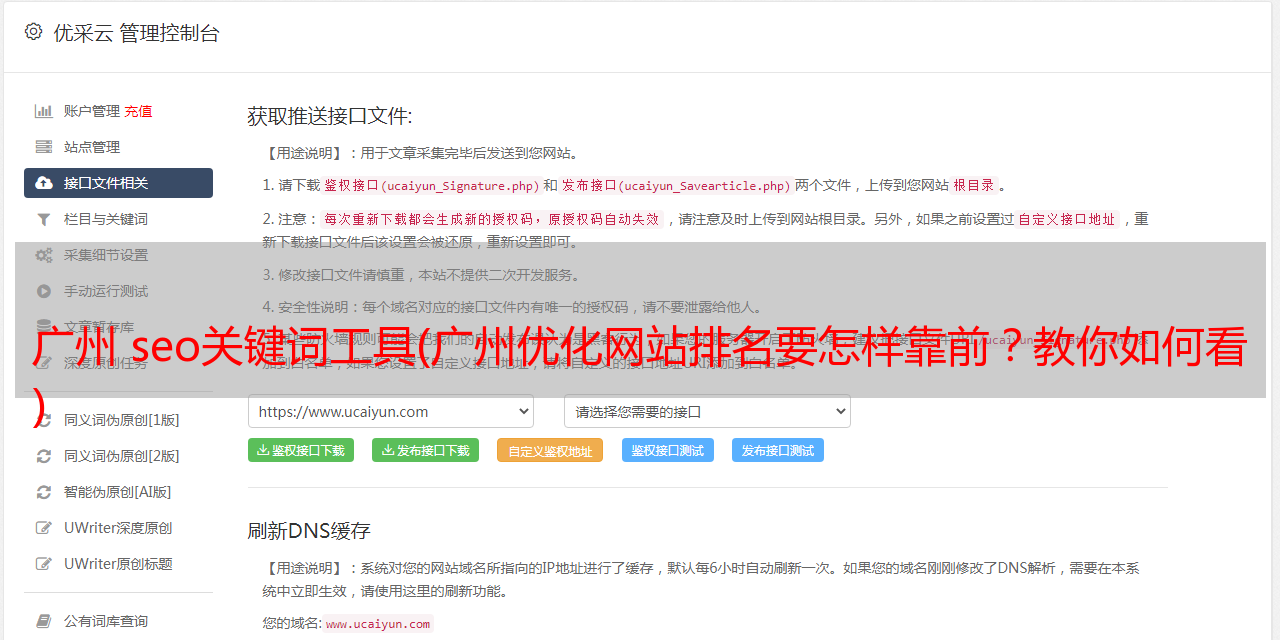Click the gear icon beside 优采云 管理控制台
This screenshot has width=1280, height=640.
click(x=33, y=32)
